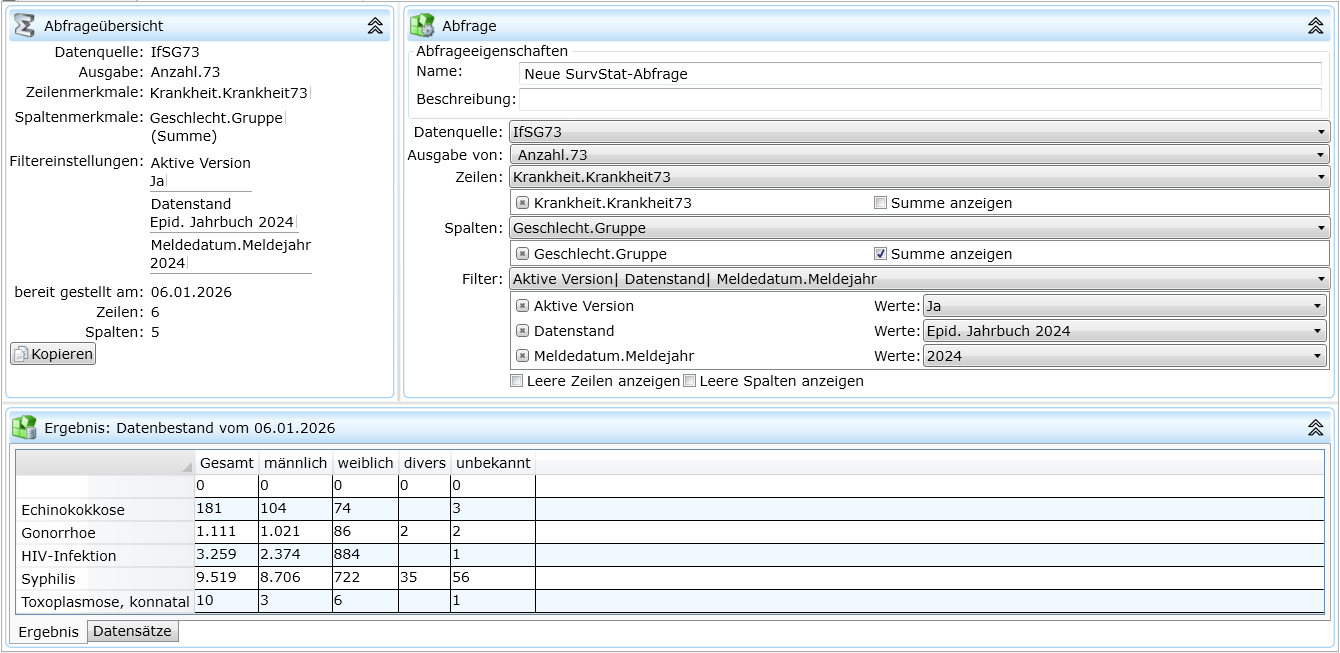Remove the Krankheit.Krankheit73 row attribute

click(522, 203)
